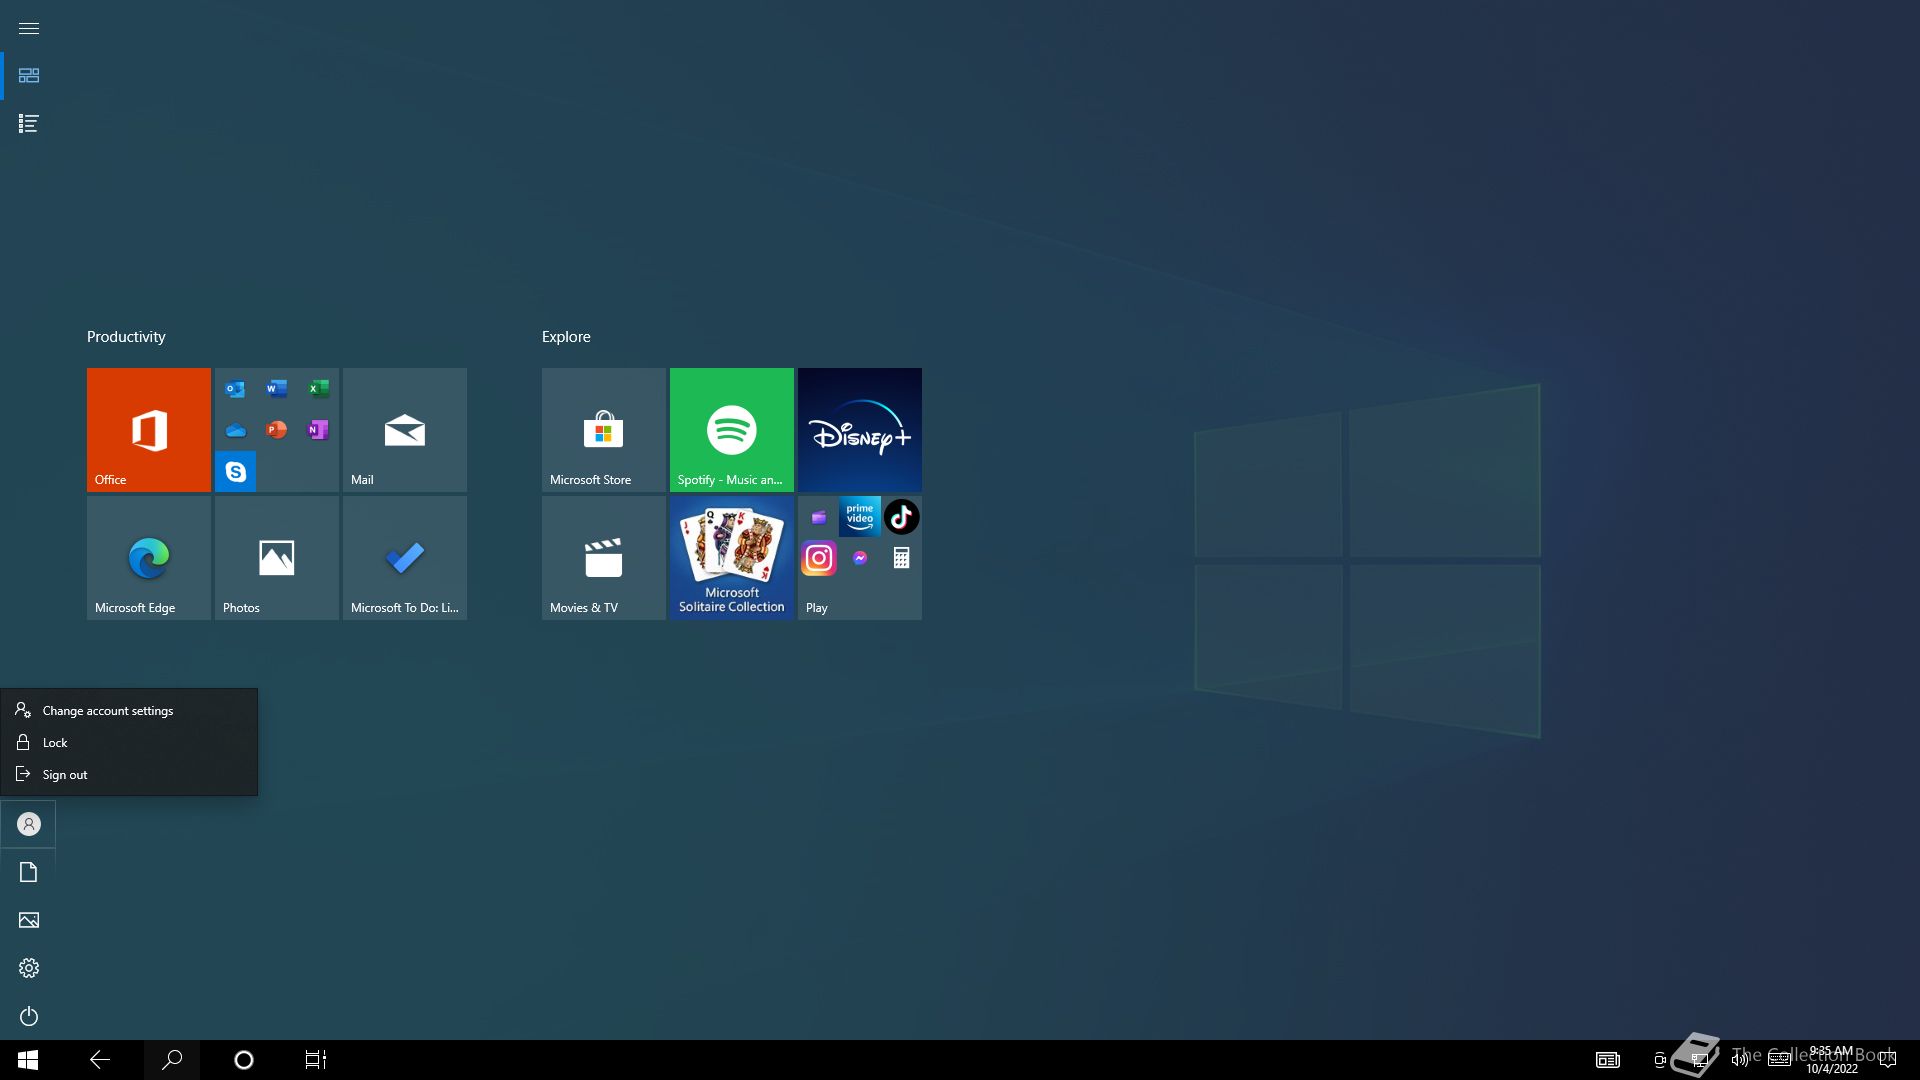Launch Outlook from the Office folder tile

coord(235,389)
